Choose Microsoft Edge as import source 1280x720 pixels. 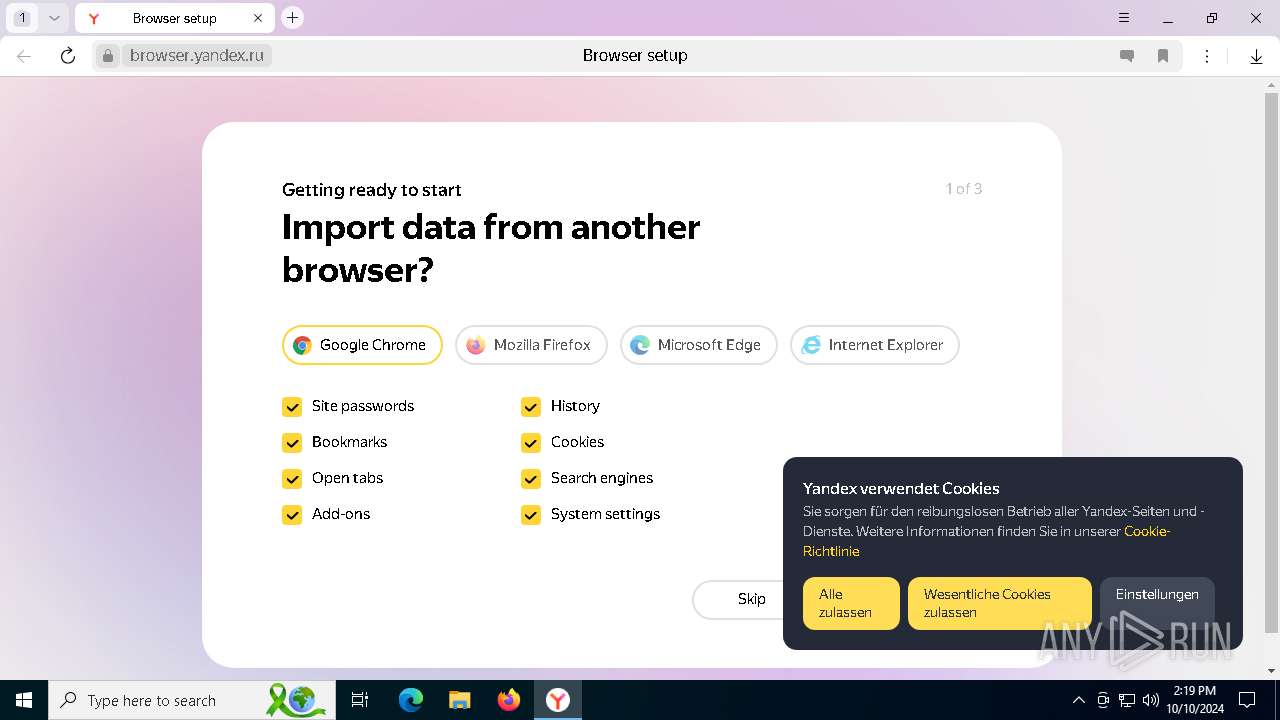coord(699,345)
